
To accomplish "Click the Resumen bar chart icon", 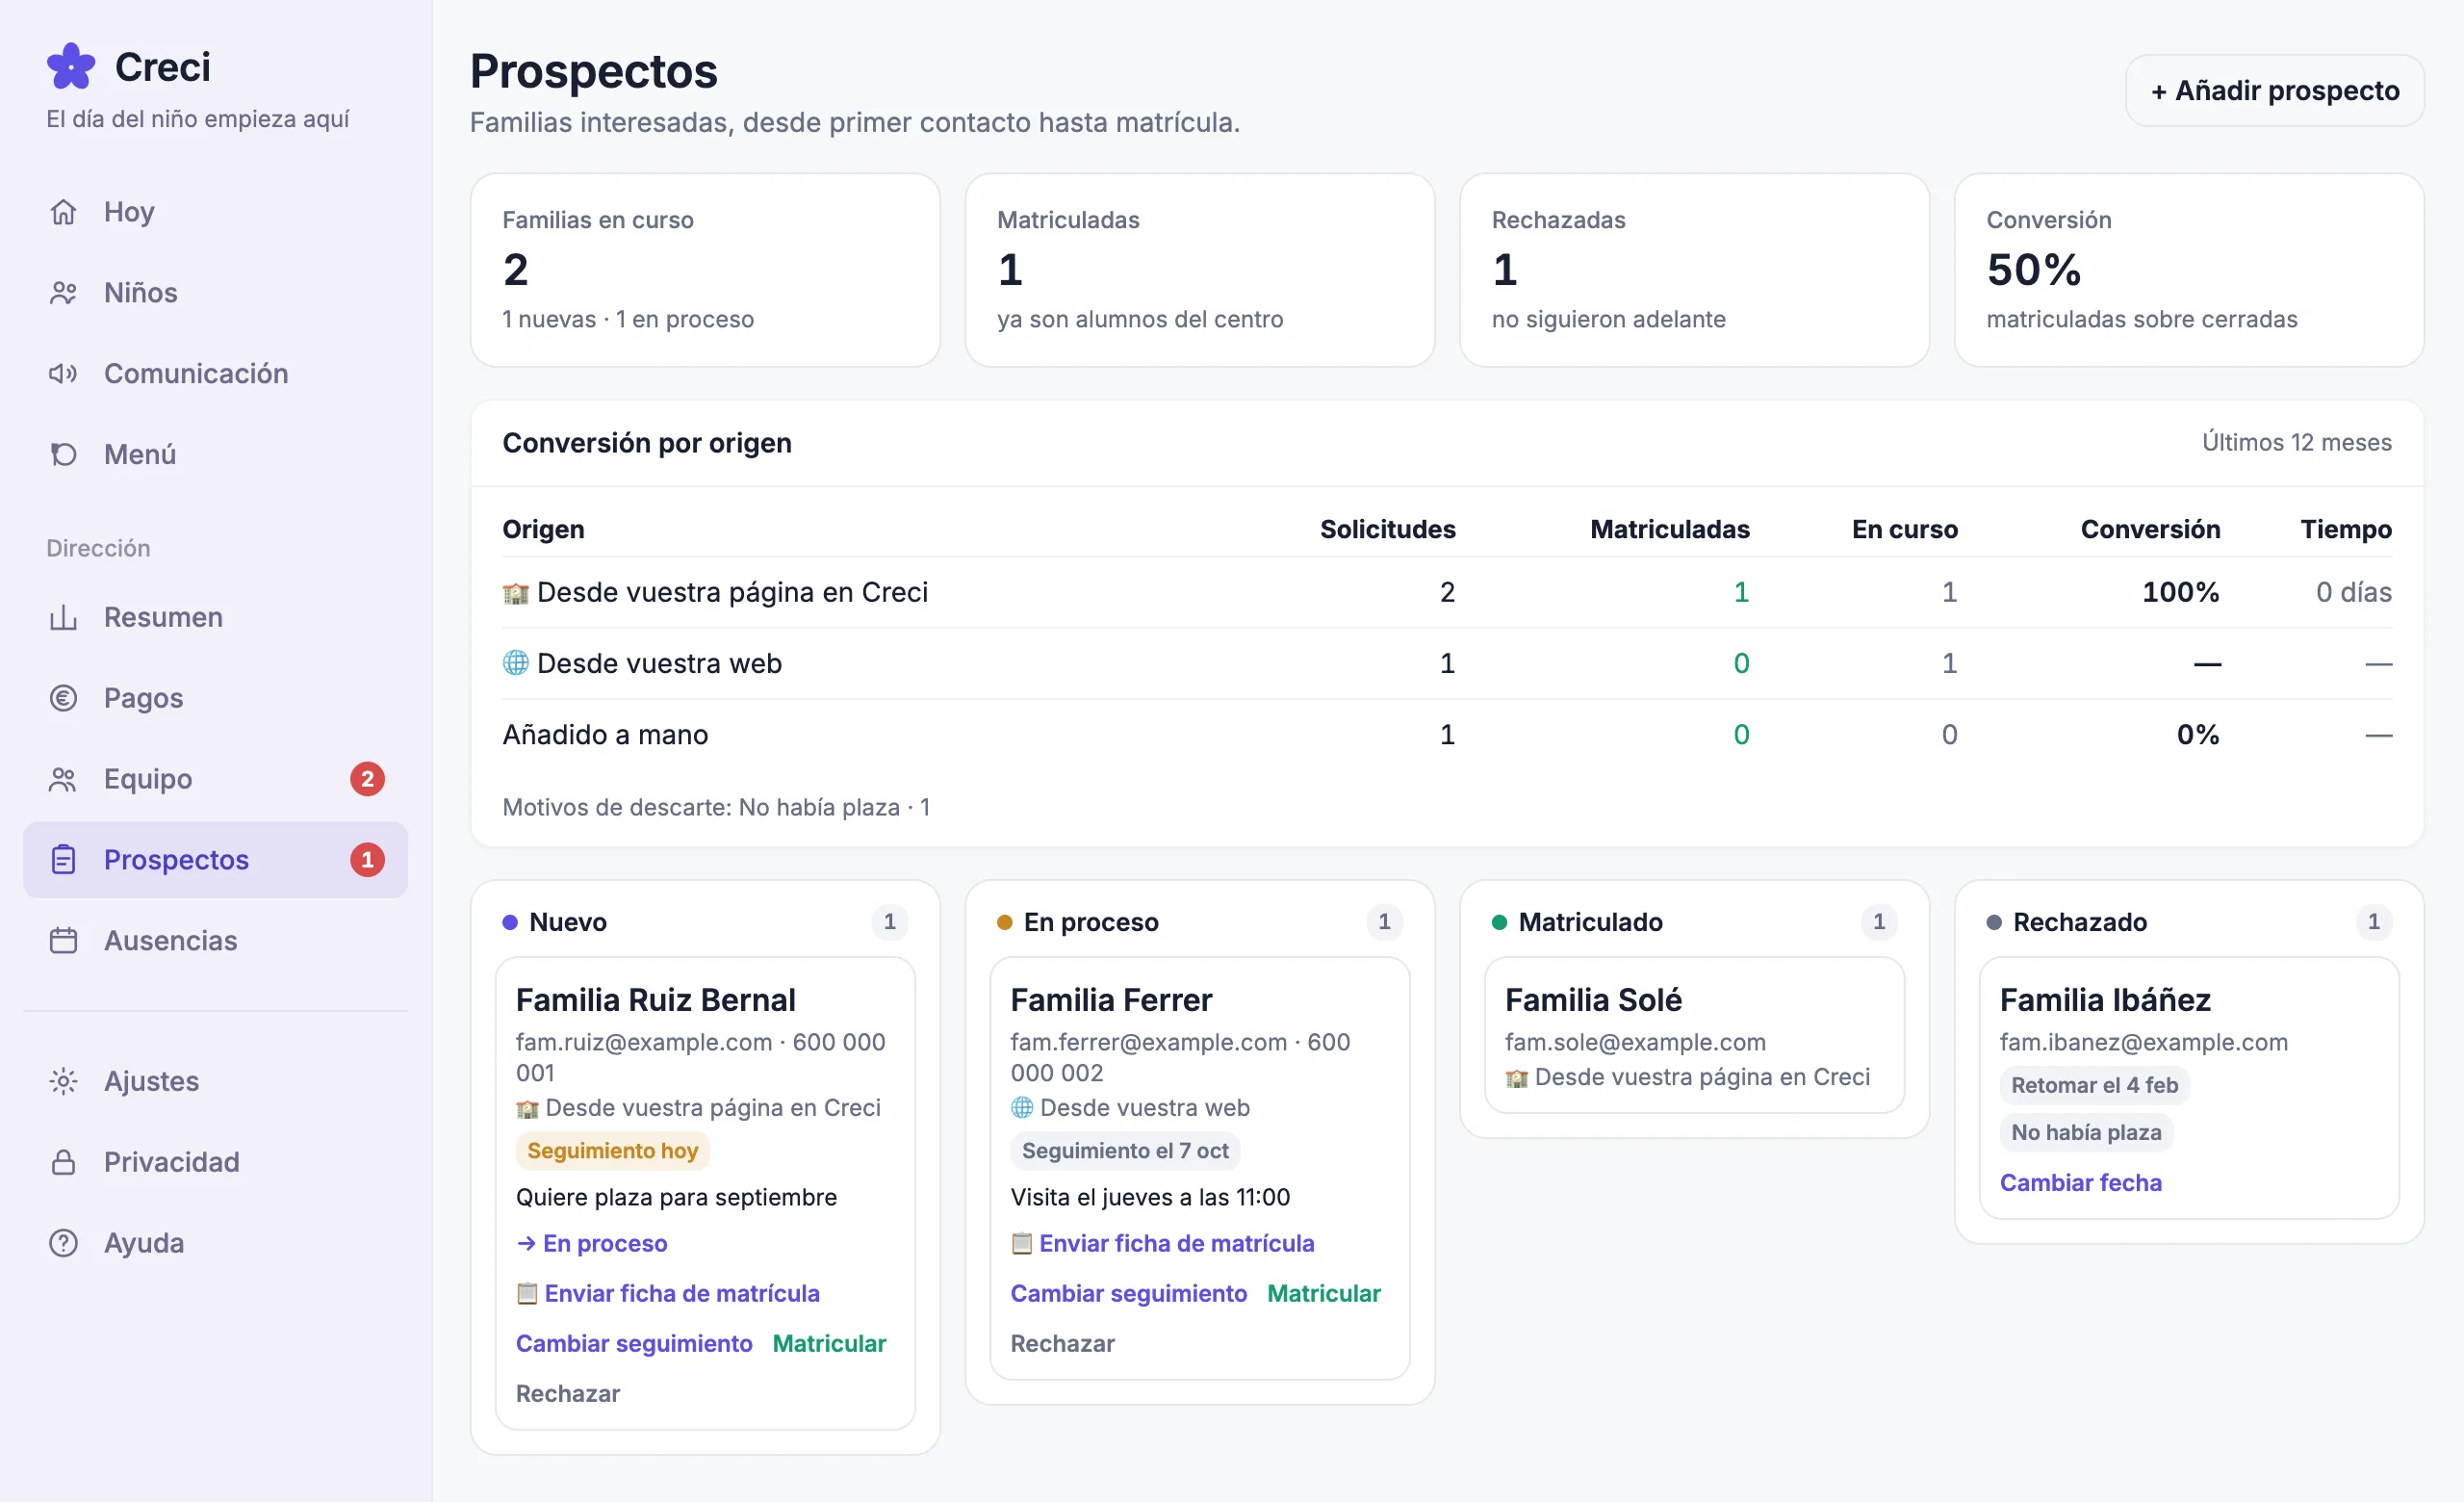I will coord(63,618).
